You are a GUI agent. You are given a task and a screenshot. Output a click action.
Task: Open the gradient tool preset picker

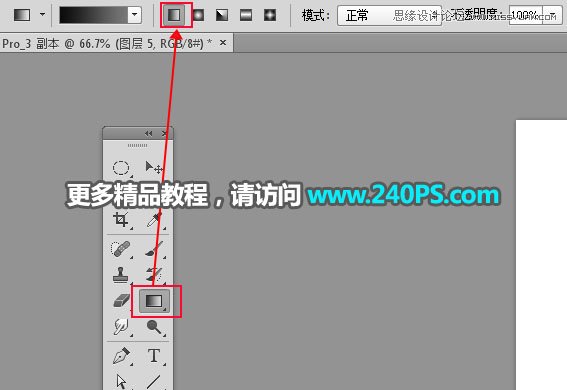[42, 15]
